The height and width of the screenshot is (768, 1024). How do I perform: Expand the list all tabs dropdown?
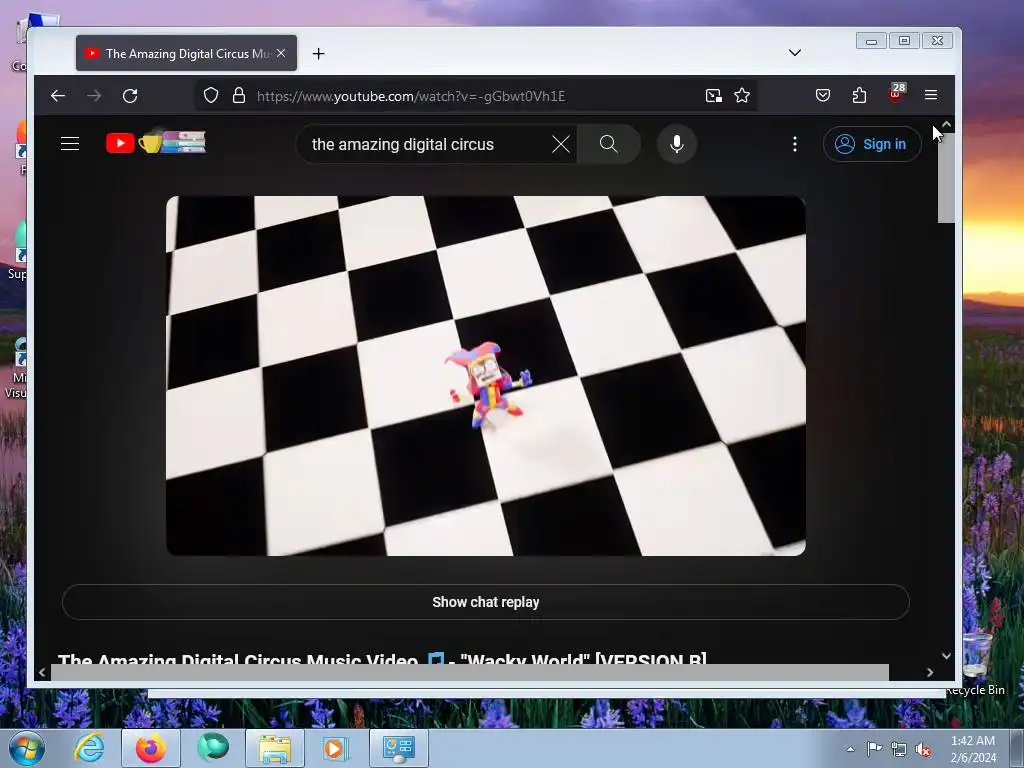point(795,53)
